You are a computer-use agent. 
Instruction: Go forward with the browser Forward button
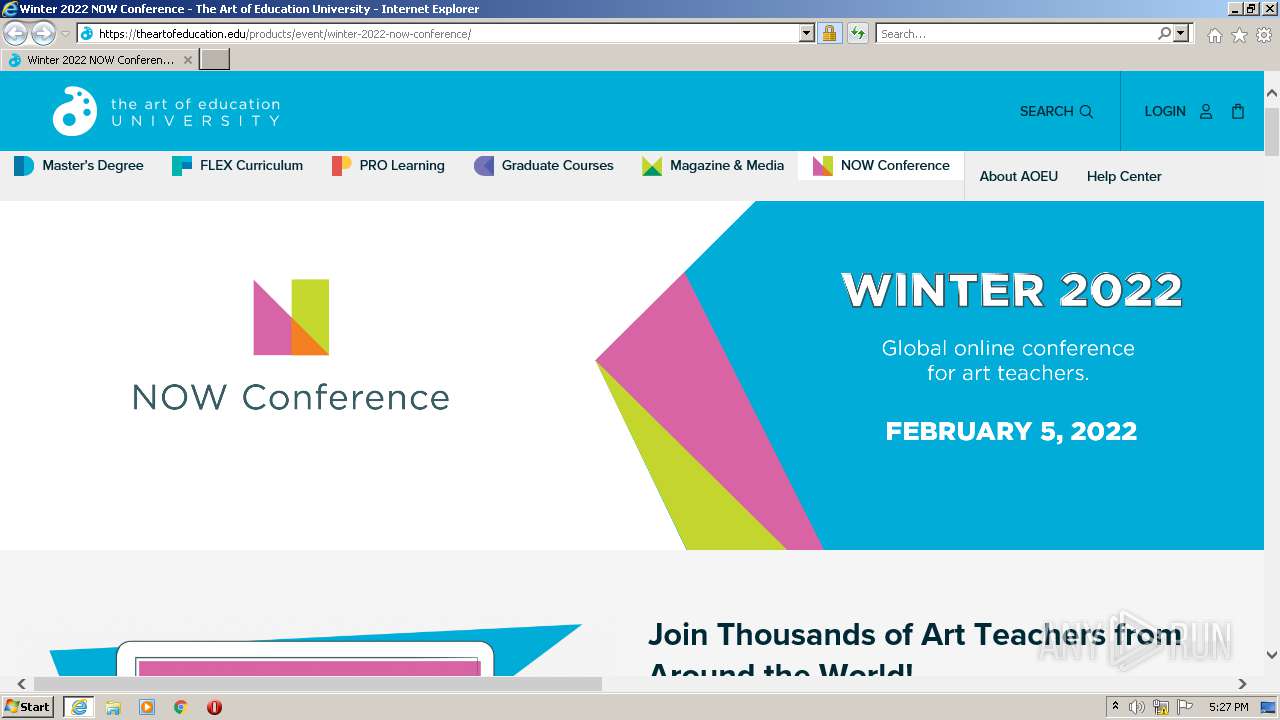43,34
